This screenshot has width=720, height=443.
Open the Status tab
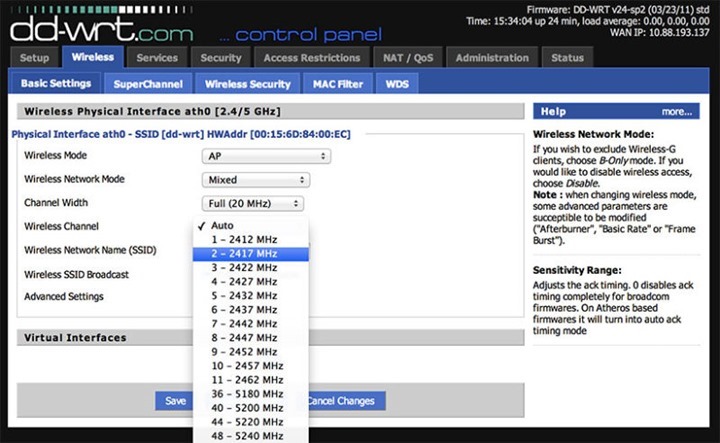pyautogui.click(x=568, y=58)
